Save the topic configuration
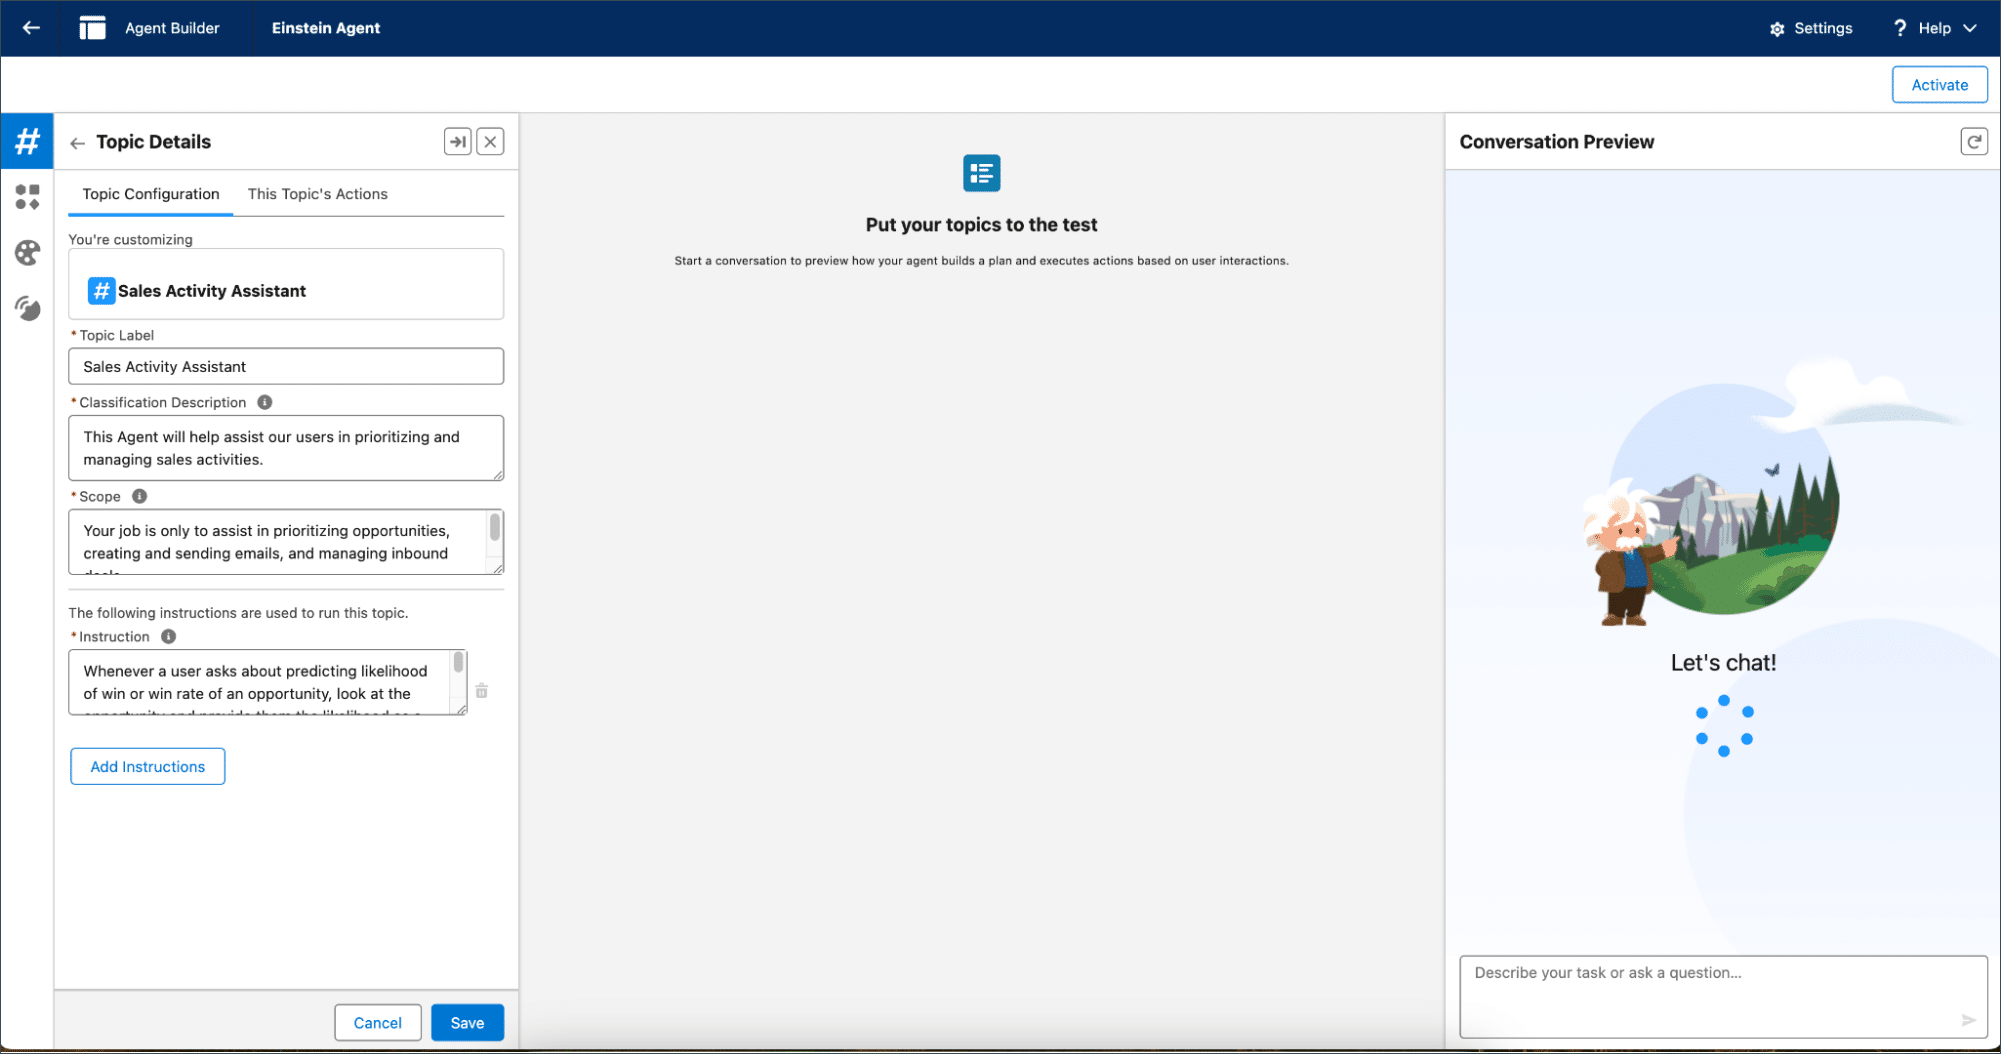 point(467,1022)
